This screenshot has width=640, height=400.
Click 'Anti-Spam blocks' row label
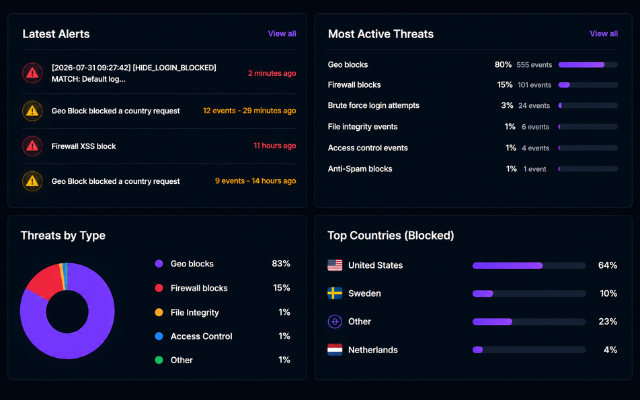[x=360, y=169]
